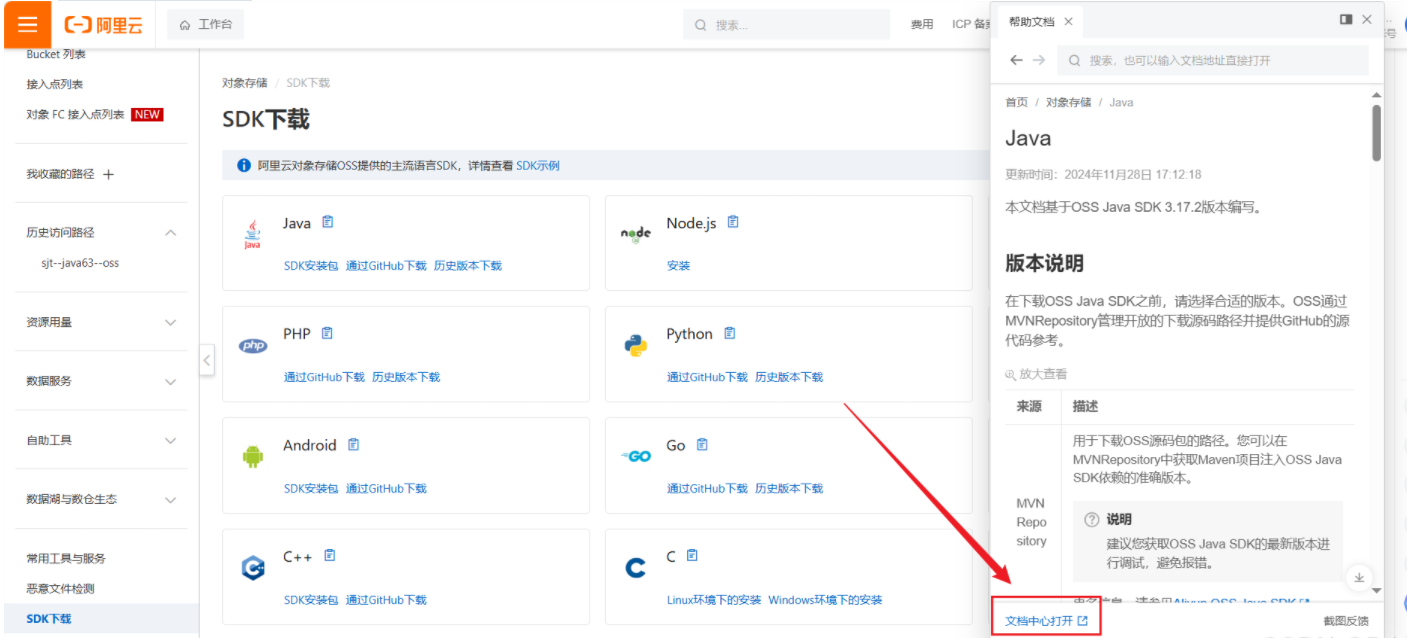Image resolution: width=1407 pixels, height=638 pixels.
Task: Click 首页 in help breadcrumb
Action: (x=1016, y=102)
